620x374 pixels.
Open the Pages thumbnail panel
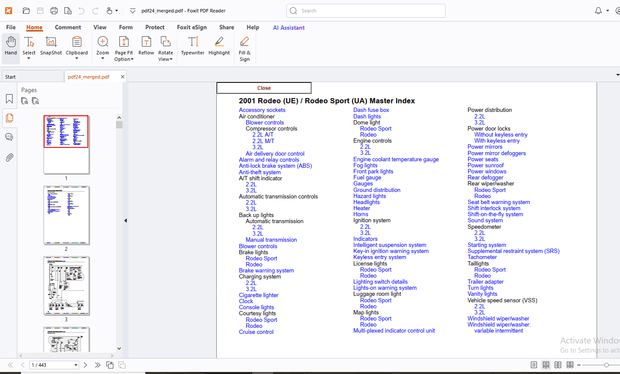tap(9, 118)
